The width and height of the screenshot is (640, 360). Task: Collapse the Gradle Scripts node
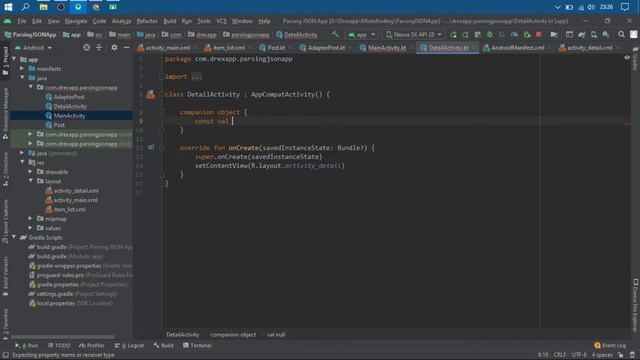(x=14, y=237)
